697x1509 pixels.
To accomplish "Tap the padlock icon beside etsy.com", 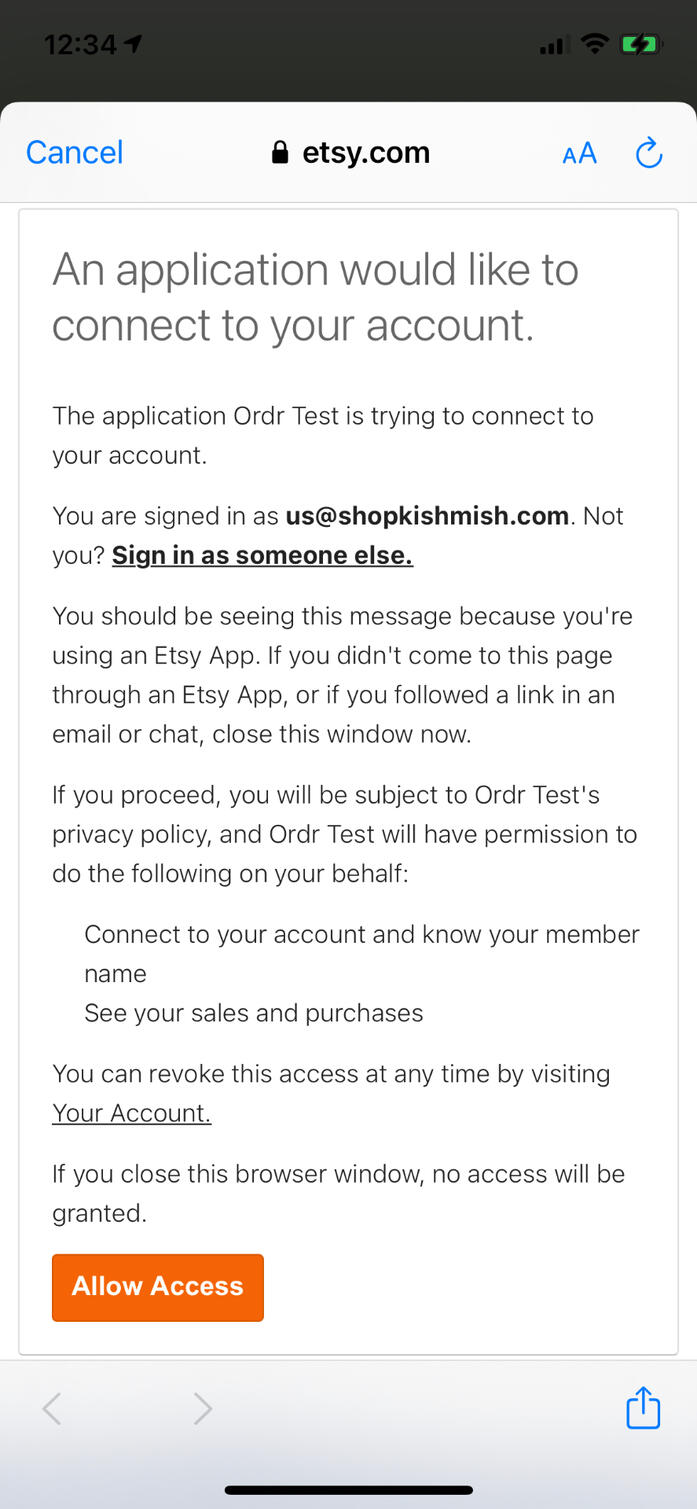I will coord(280,152).
